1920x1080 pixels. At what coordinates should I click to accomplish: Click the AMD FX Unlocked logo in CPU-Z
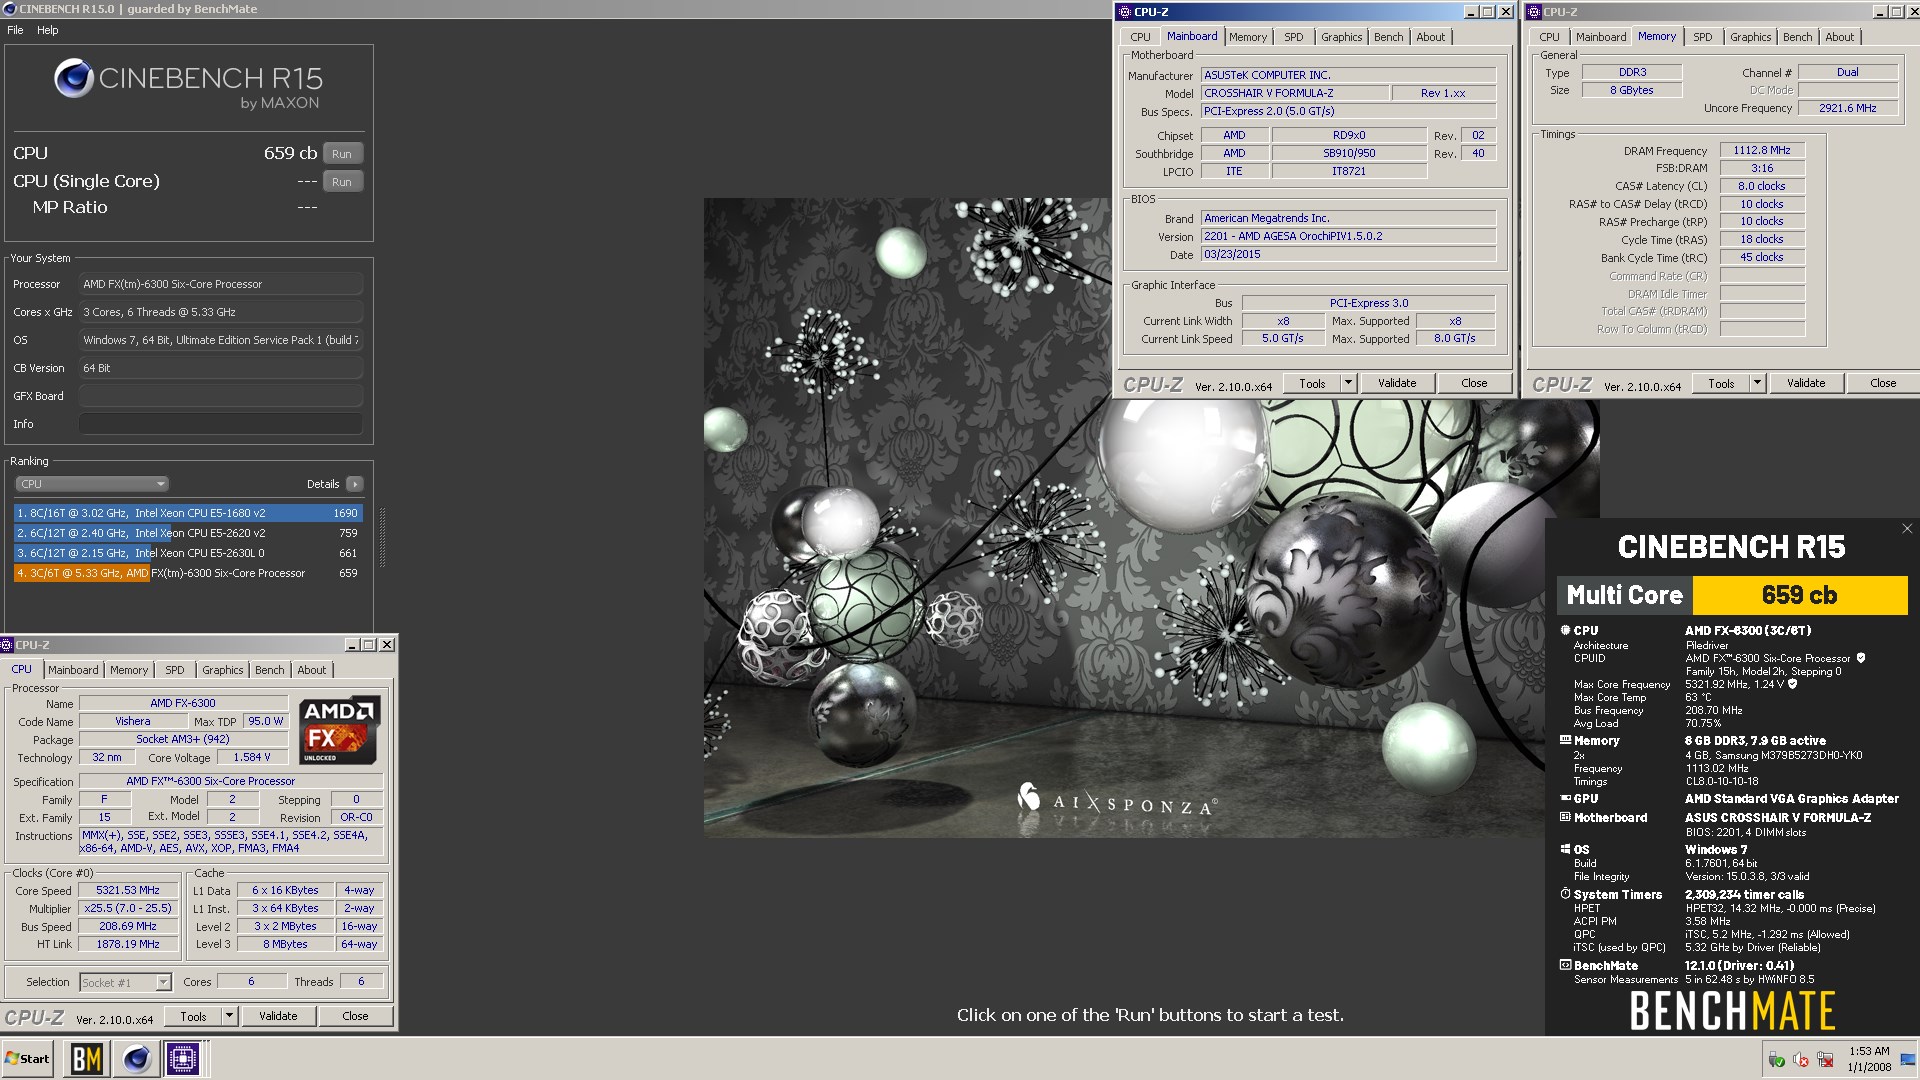tap(340, 730)
